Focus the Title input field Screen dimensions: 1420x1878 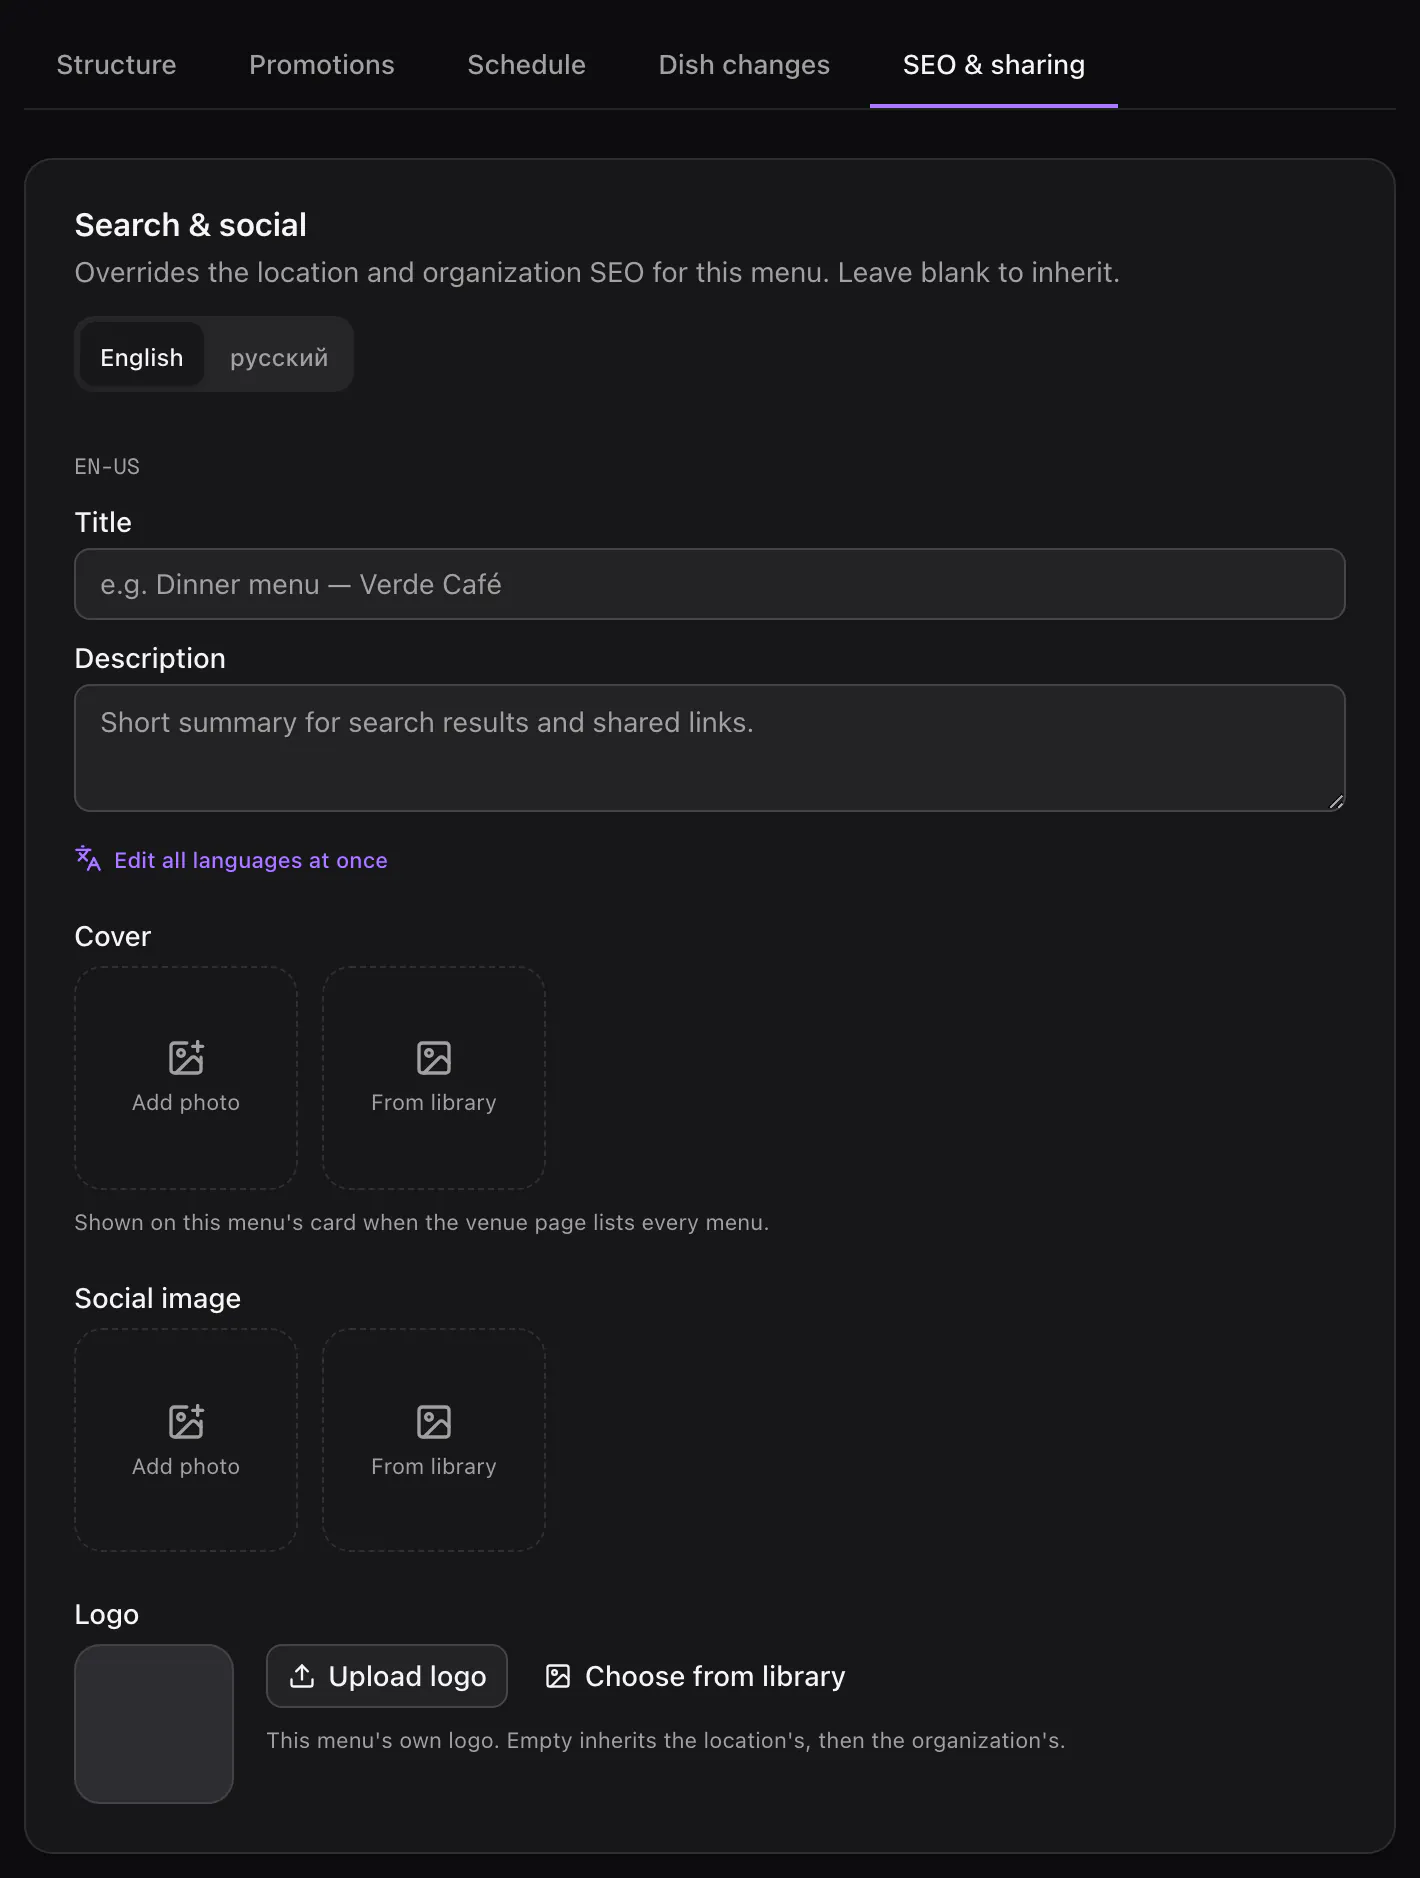(710, 584)
